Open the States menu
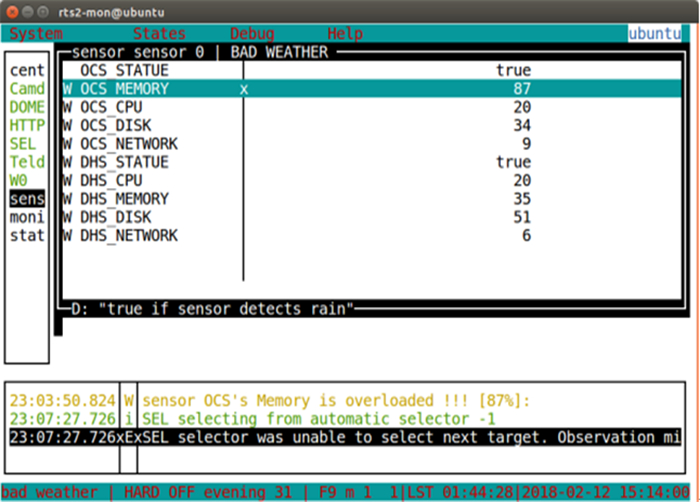Image resolution: width=700 pixels, height=502 pixels. tap(159, 34)
